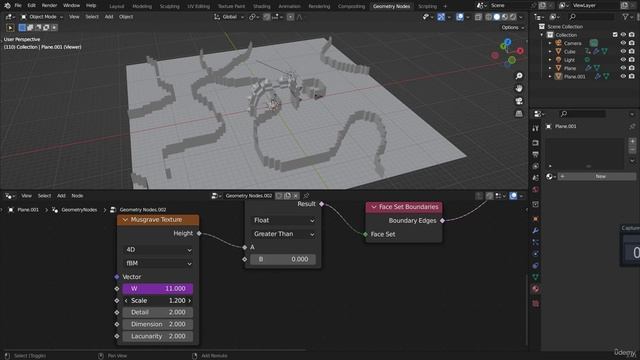This screenshot has height=360, width=640.
Task: Click the Musgrave W value field
Action: 158,289
